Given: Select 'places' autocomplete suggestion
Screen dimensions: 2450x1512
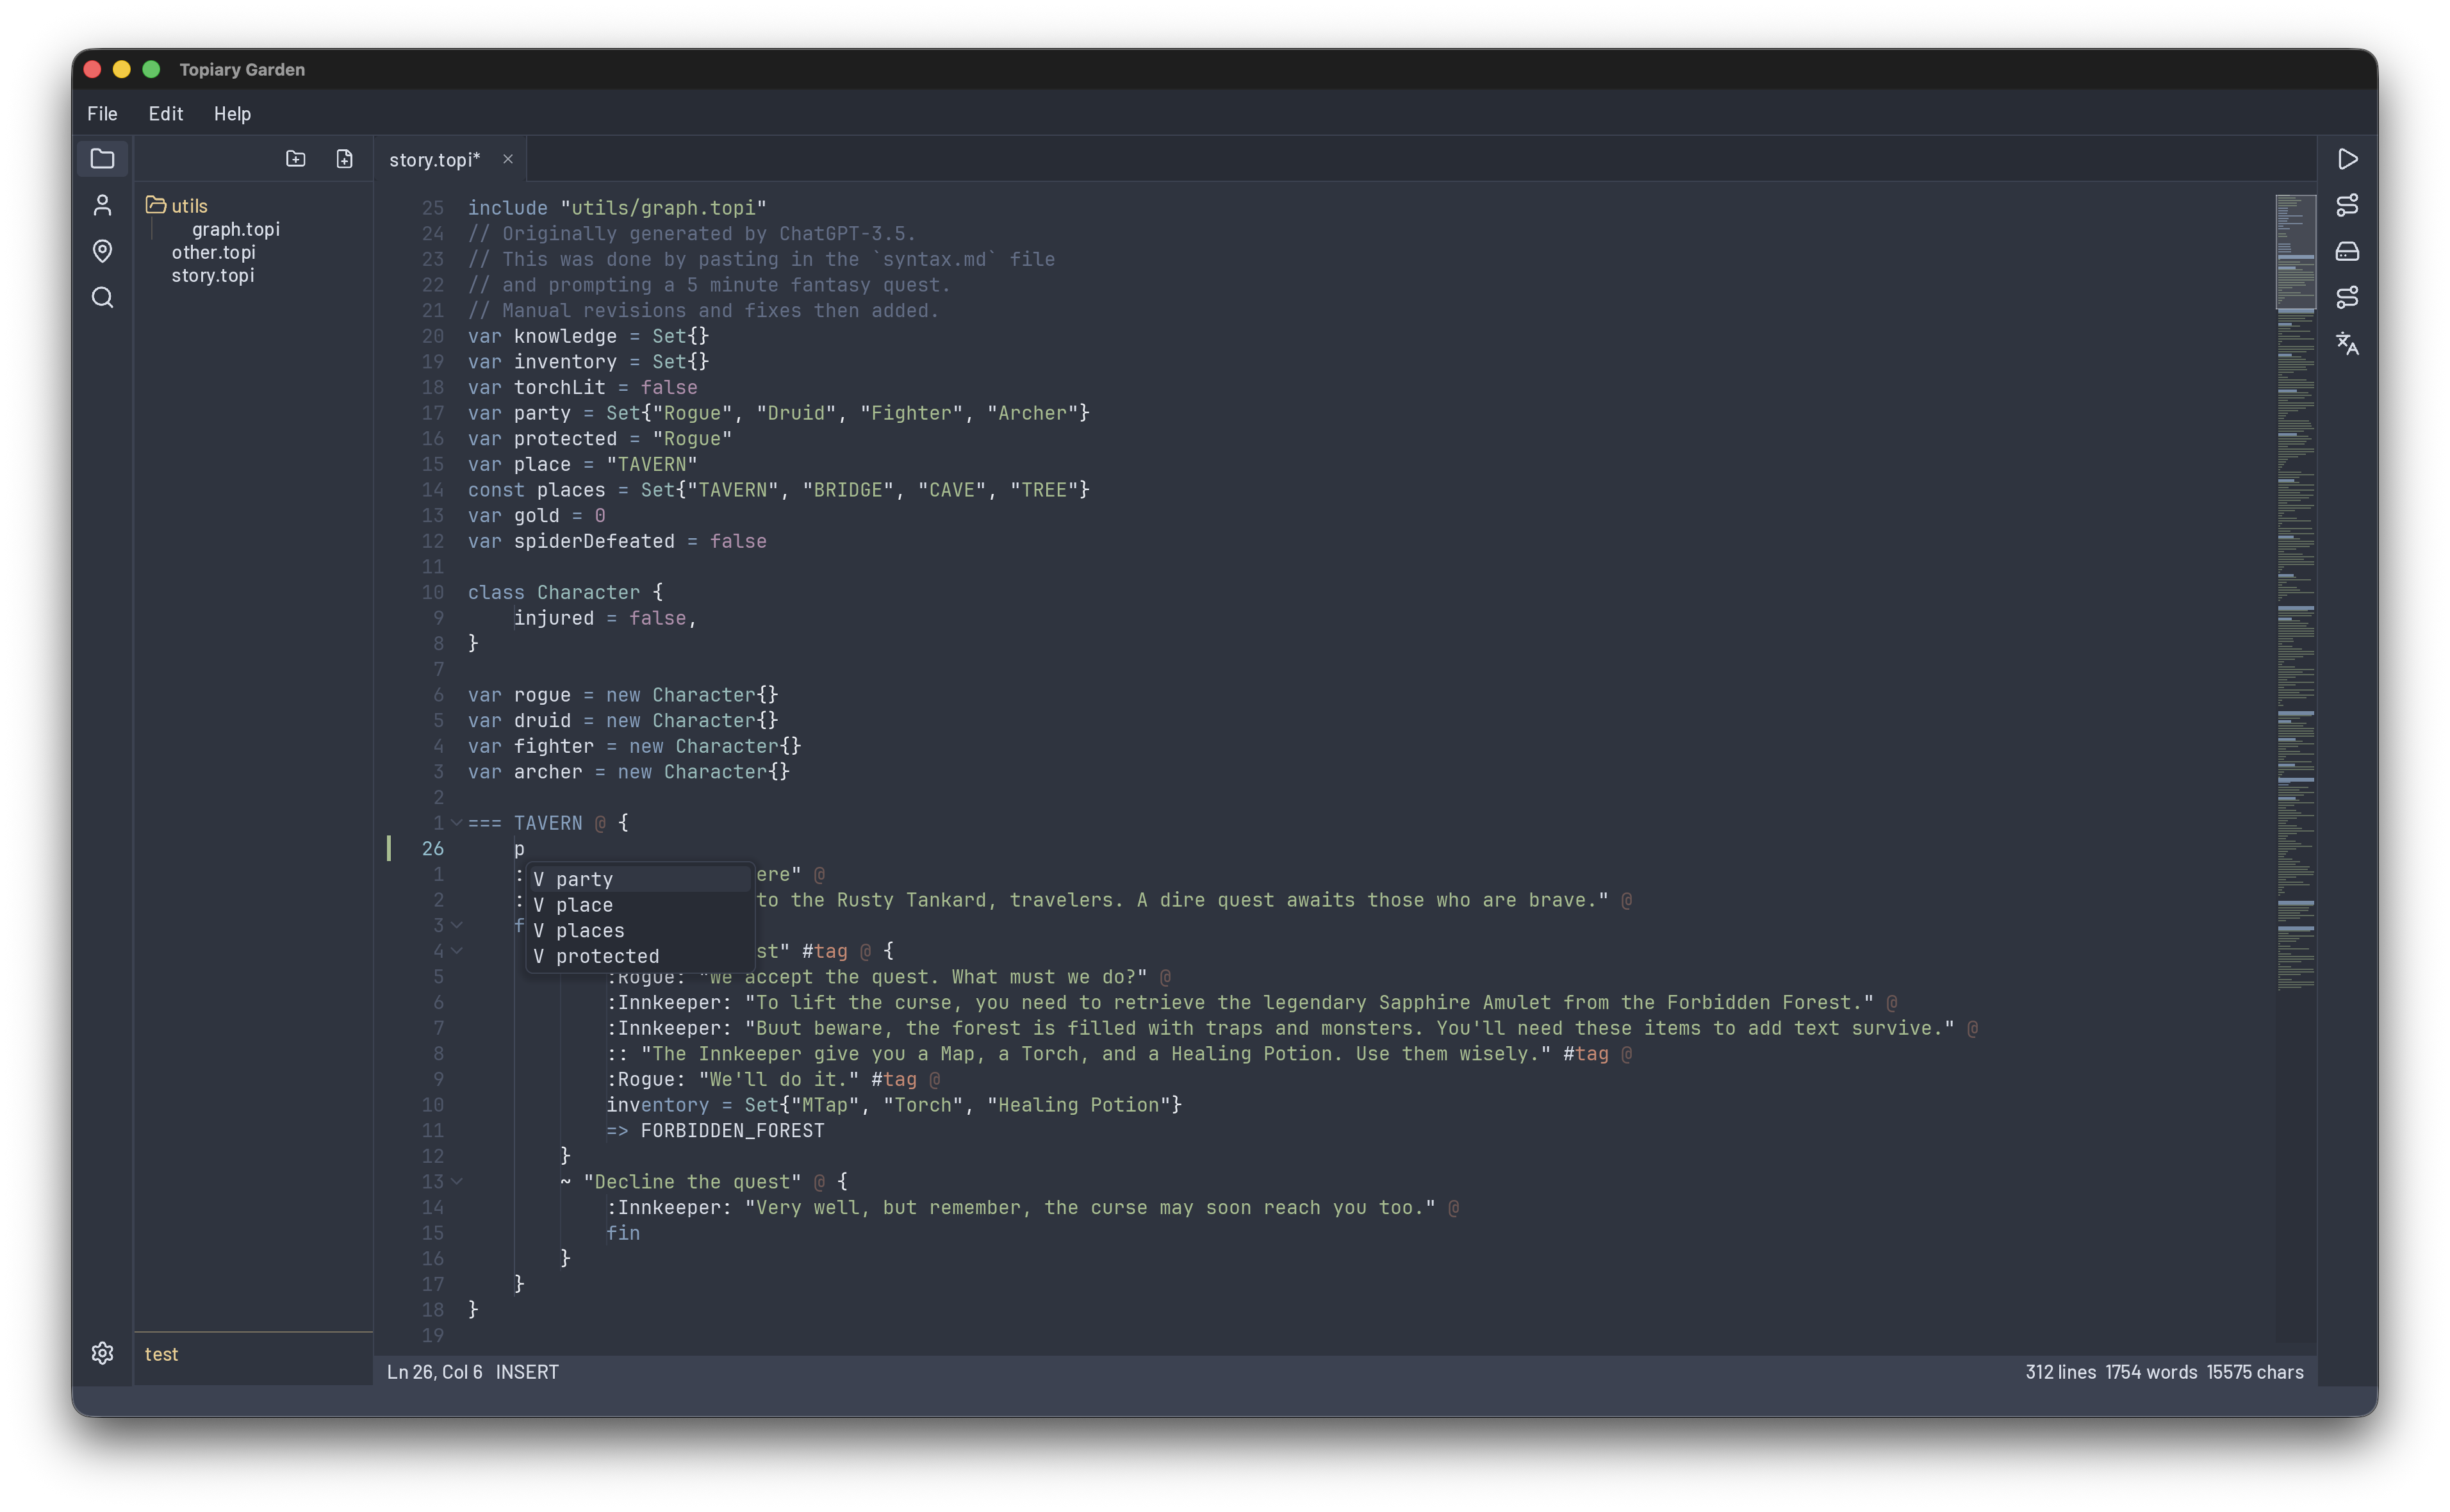Looking at the screenshot, I should (x=590, y=931).
